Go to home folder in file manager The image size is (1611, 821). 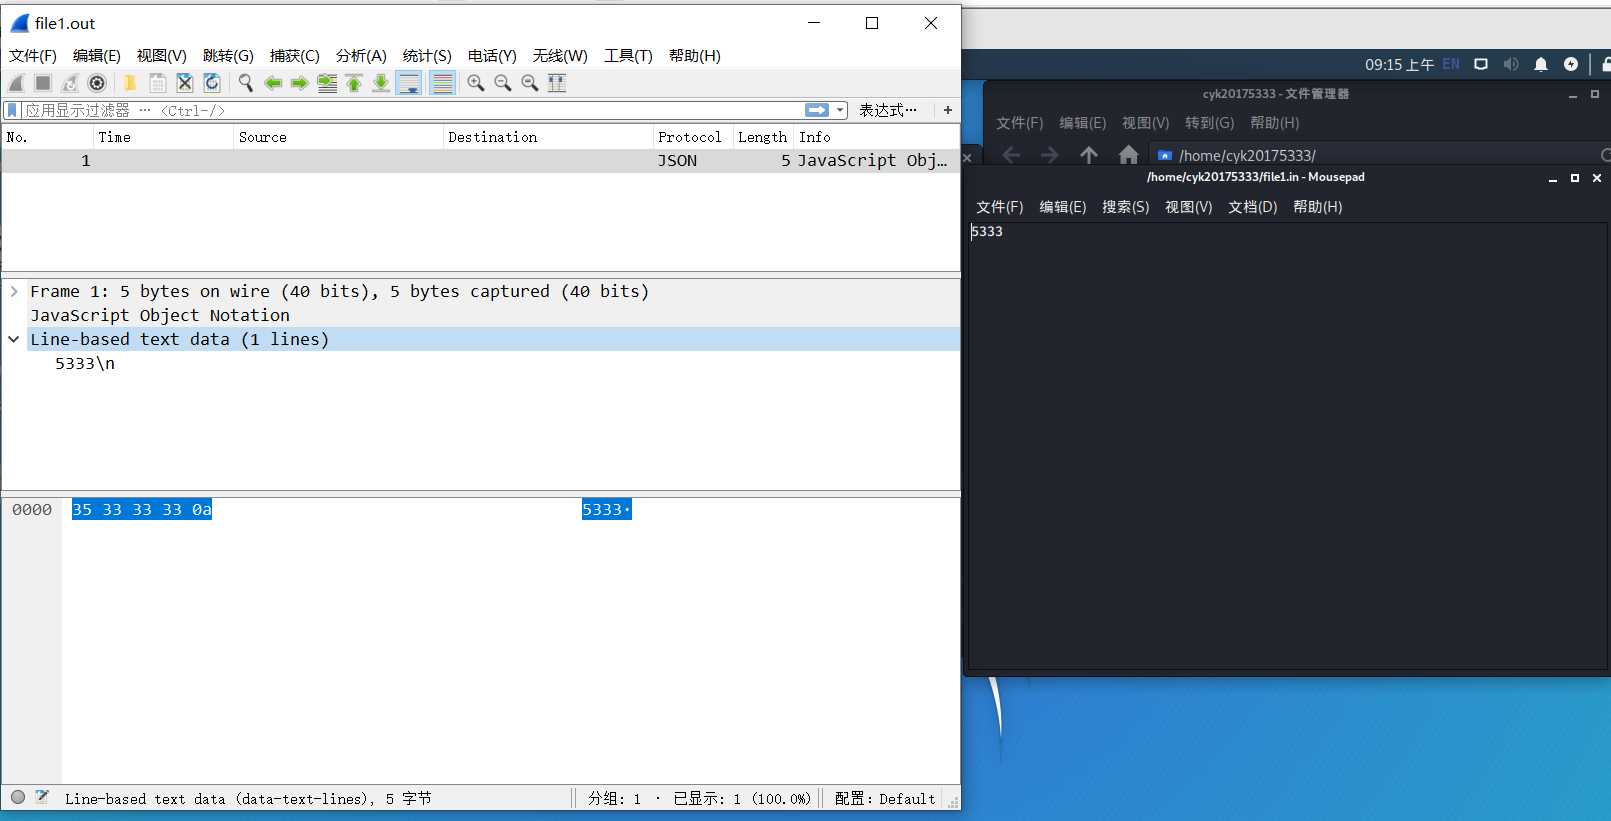(1129, 155)
